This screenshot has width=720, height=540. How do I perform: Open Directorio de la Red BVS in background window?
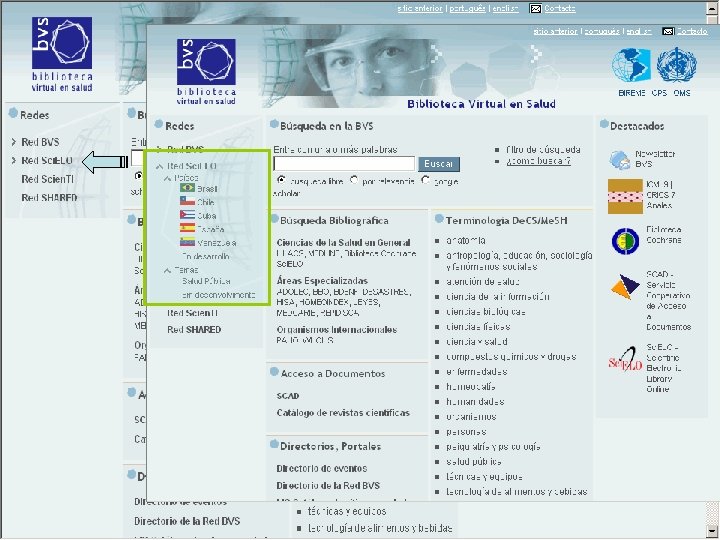pos(187,521)
